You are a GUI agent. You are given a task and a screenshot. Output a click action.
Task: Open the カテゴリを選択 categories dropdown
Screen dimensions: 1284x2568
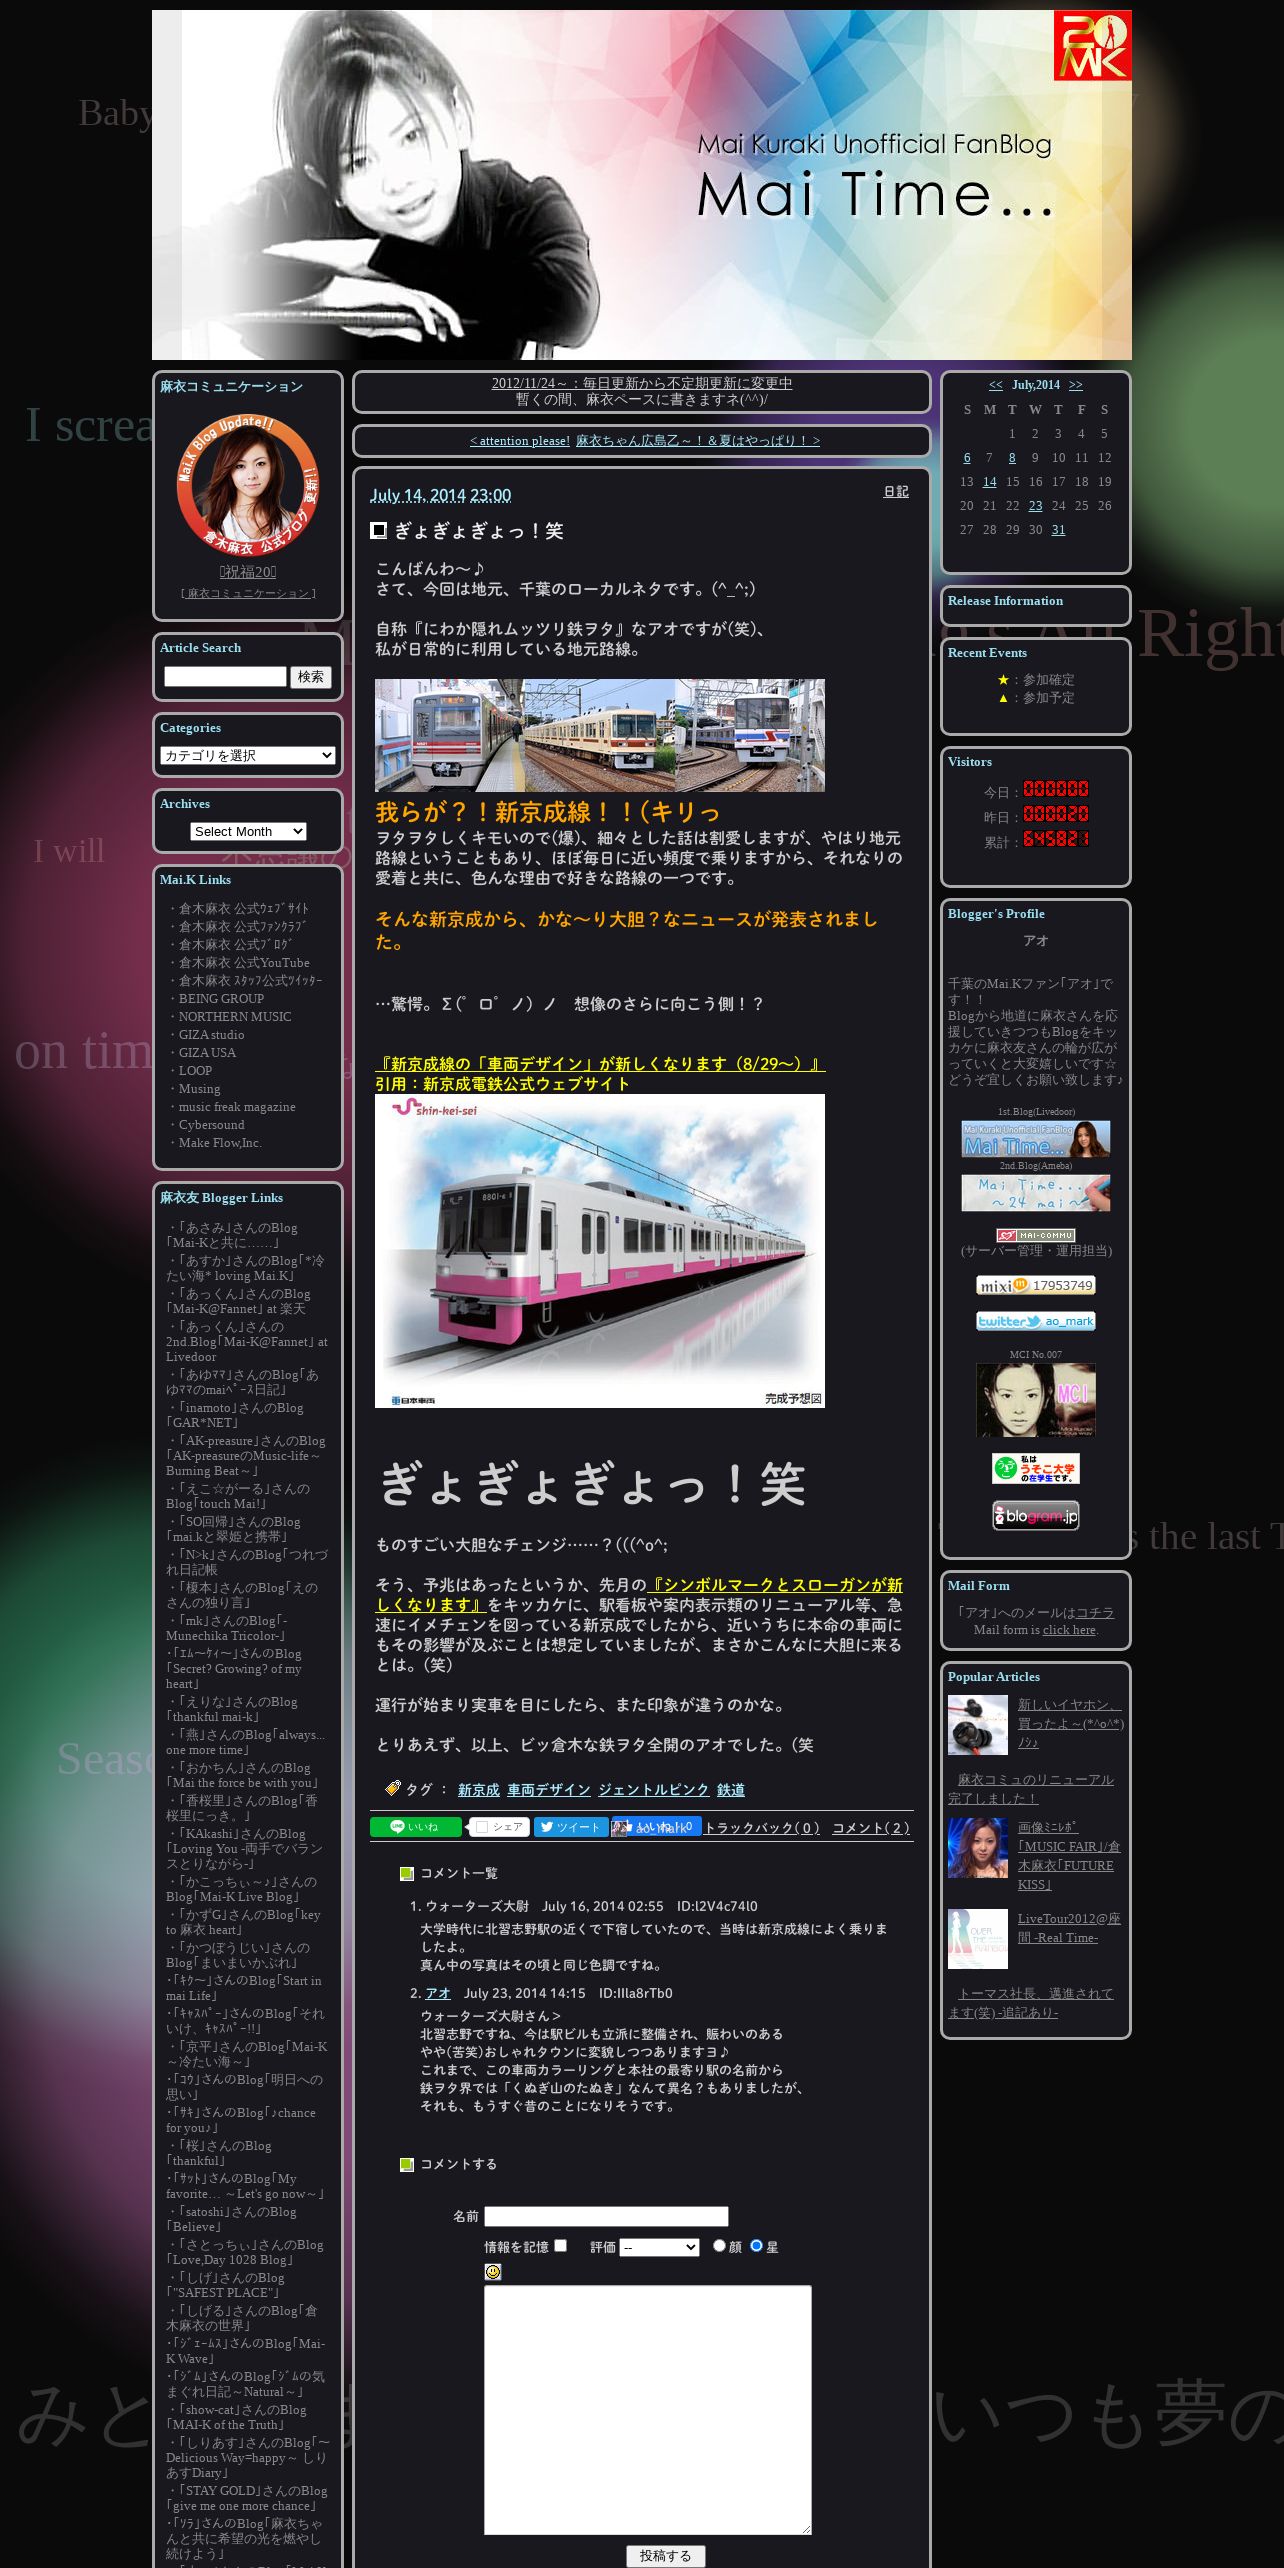248,755
